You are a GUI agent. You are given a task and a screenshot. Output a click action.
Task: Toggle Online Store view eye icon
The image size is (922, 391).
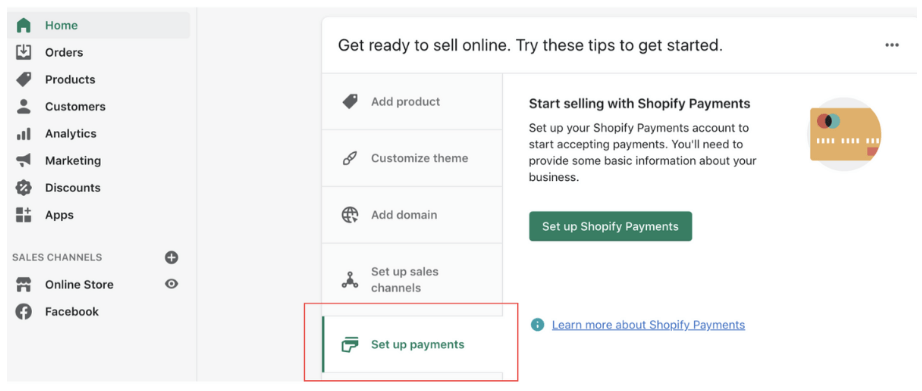tap(171, 284)
